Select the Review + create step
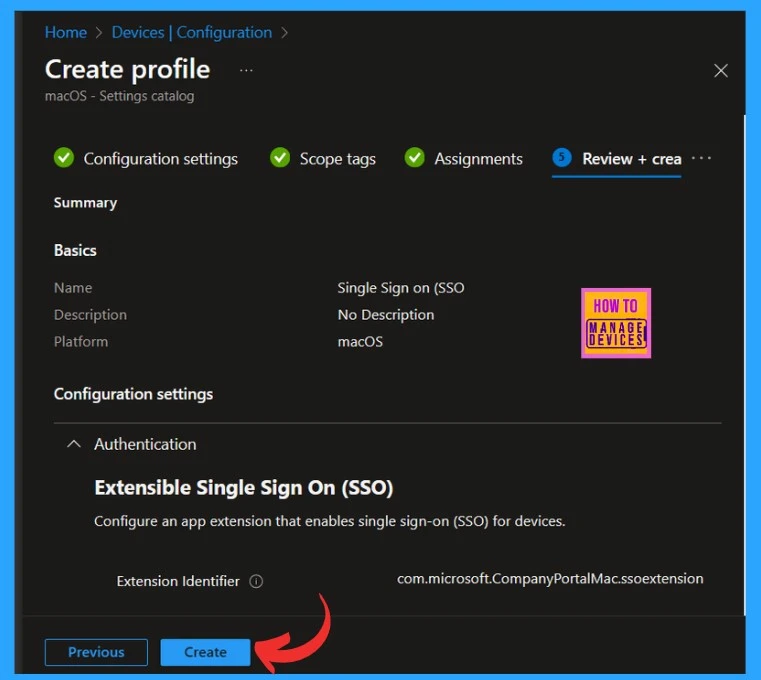The width and height of the screenshot is (761, 680). pyautogui.click(x=631, y=159)
